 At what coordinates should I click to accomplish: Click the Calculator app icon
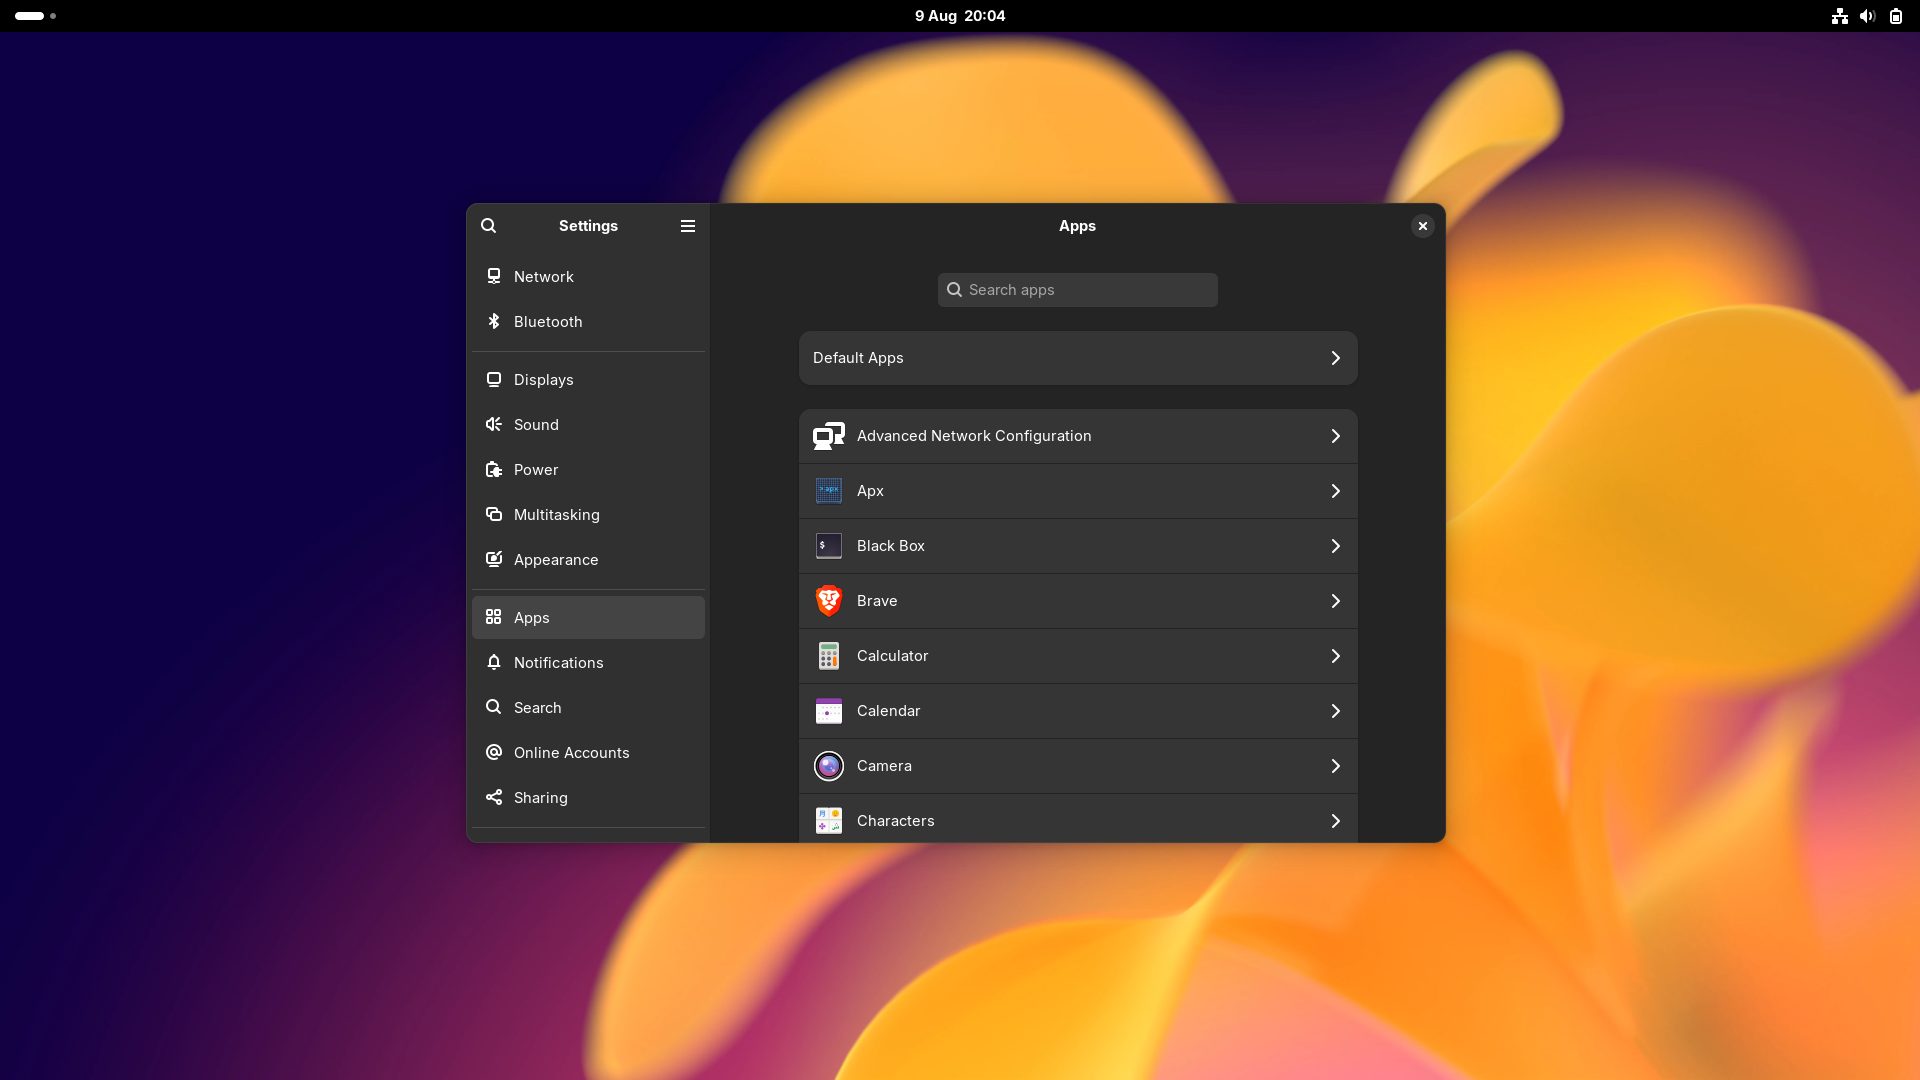[x=829, y=656]
